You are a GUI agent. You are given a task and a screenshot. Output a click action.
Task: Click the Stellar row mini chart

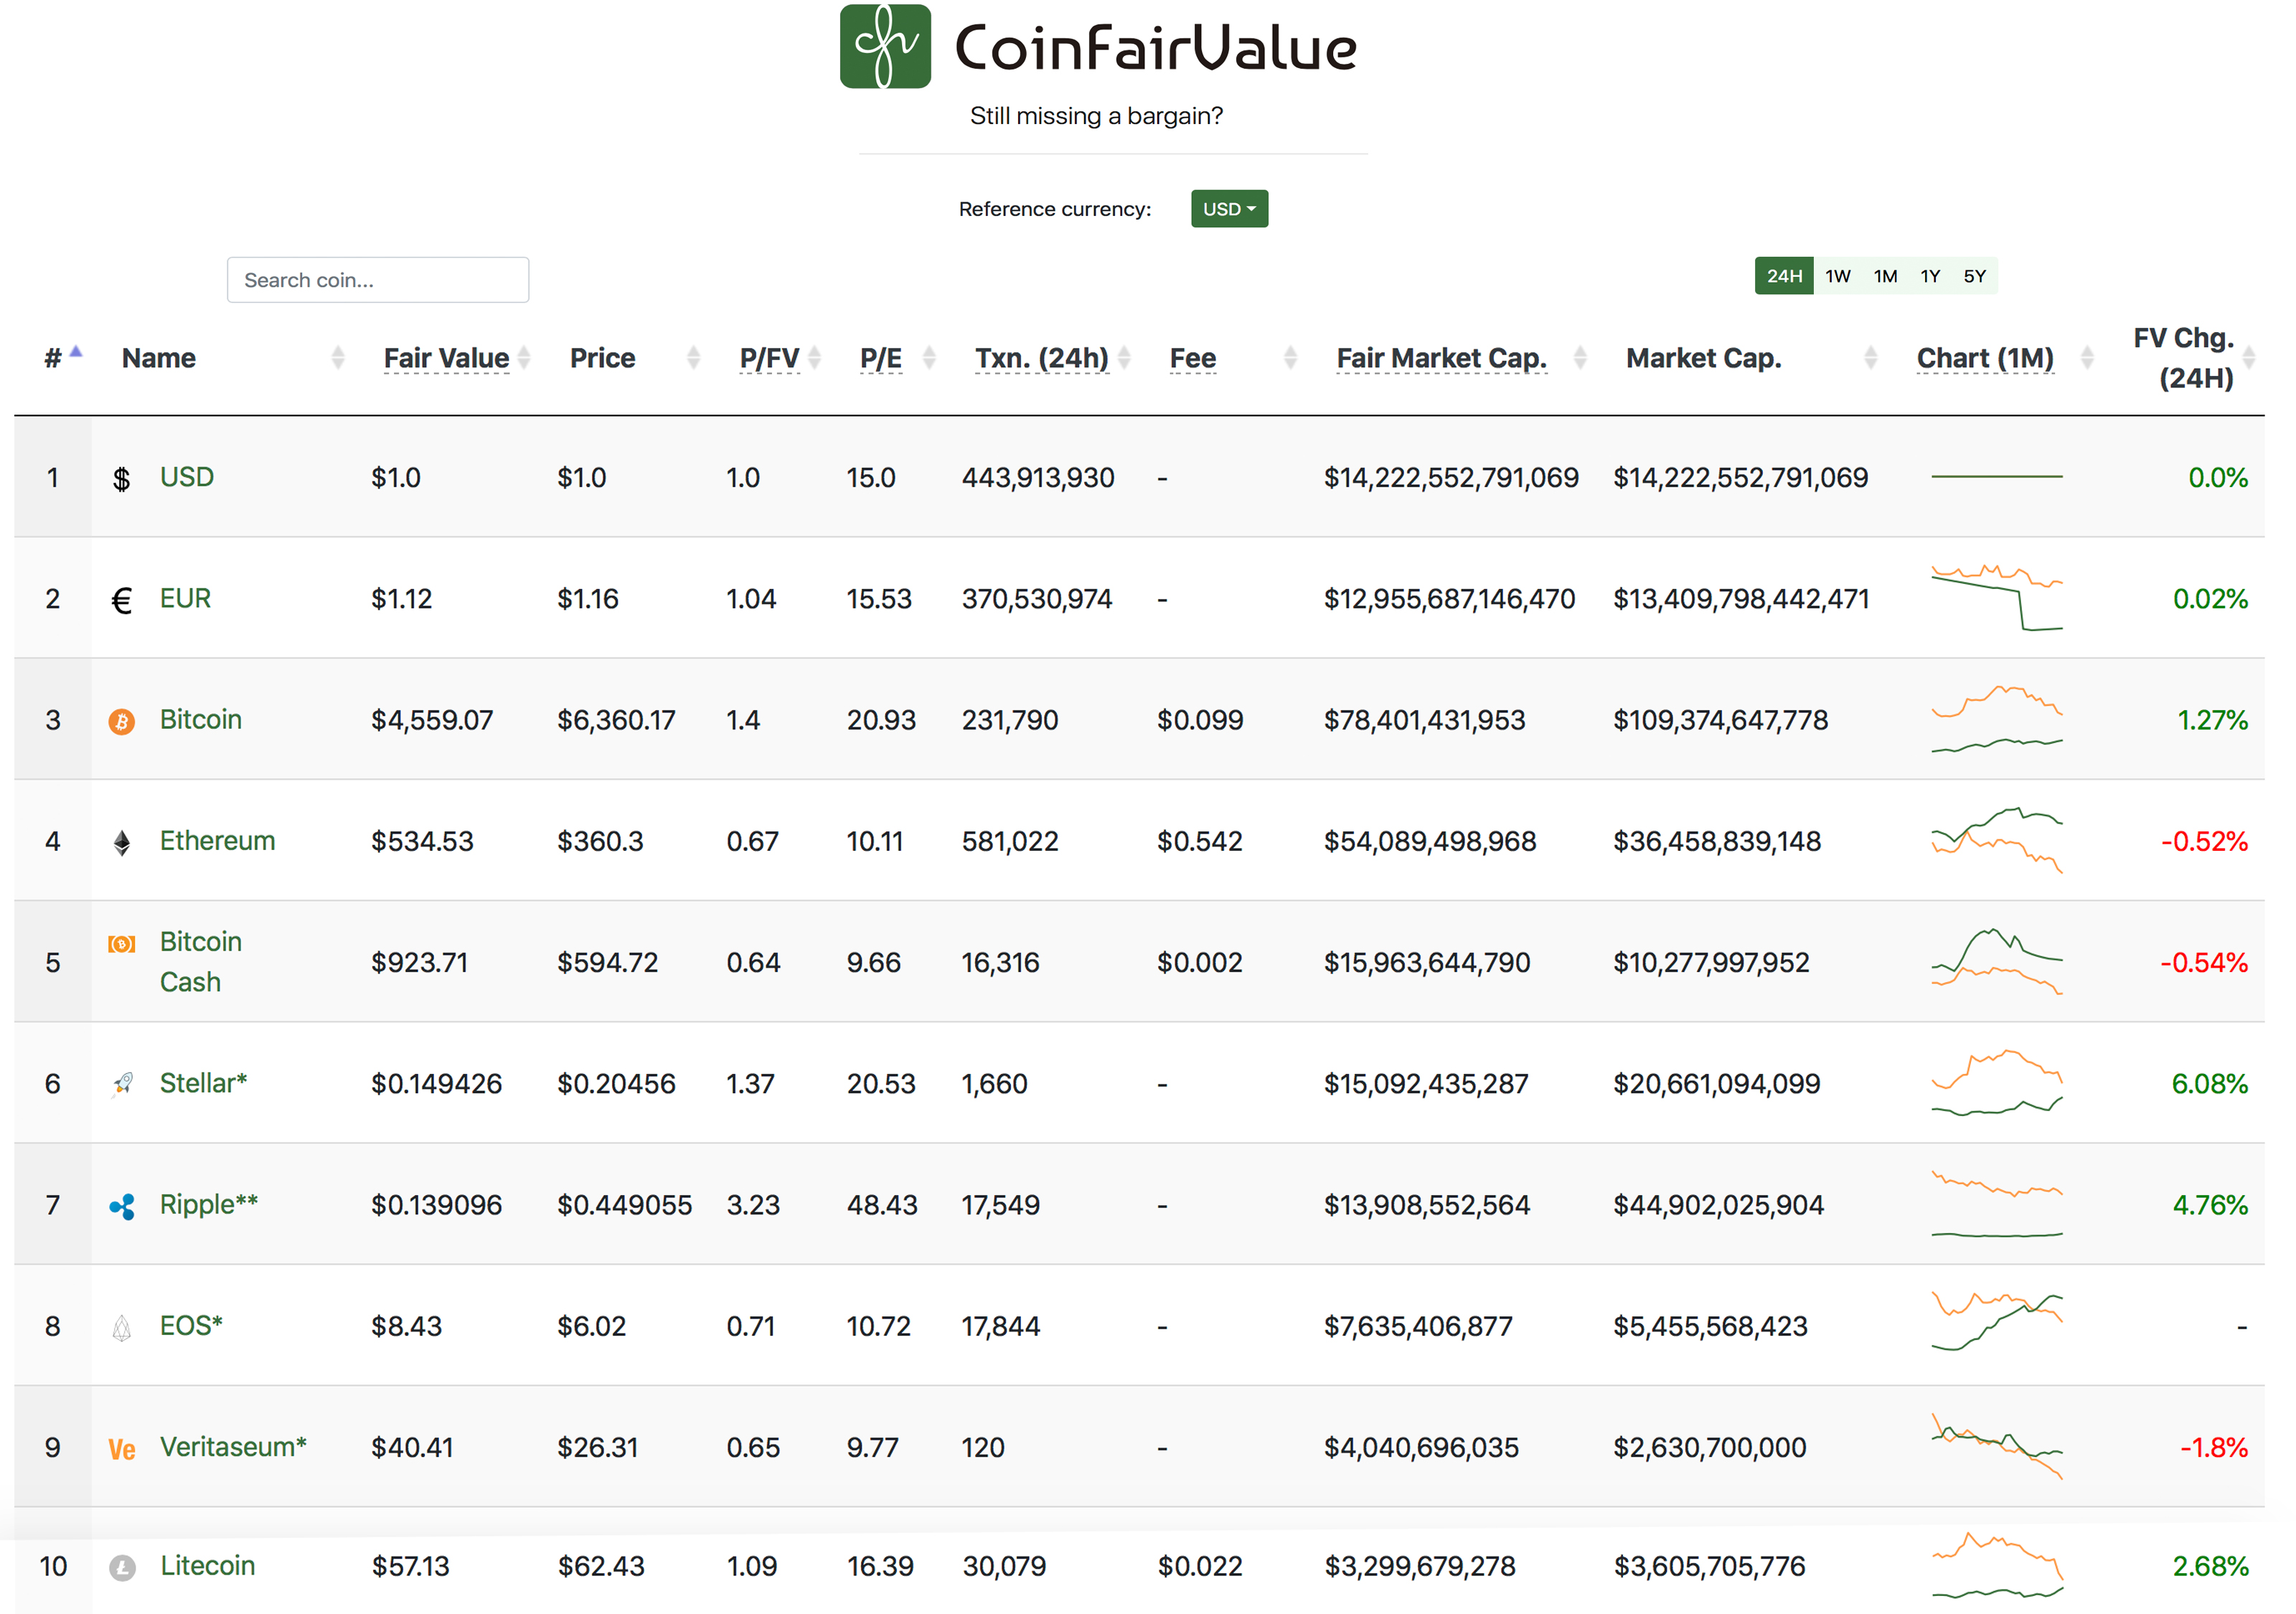click(1996, 1082)
